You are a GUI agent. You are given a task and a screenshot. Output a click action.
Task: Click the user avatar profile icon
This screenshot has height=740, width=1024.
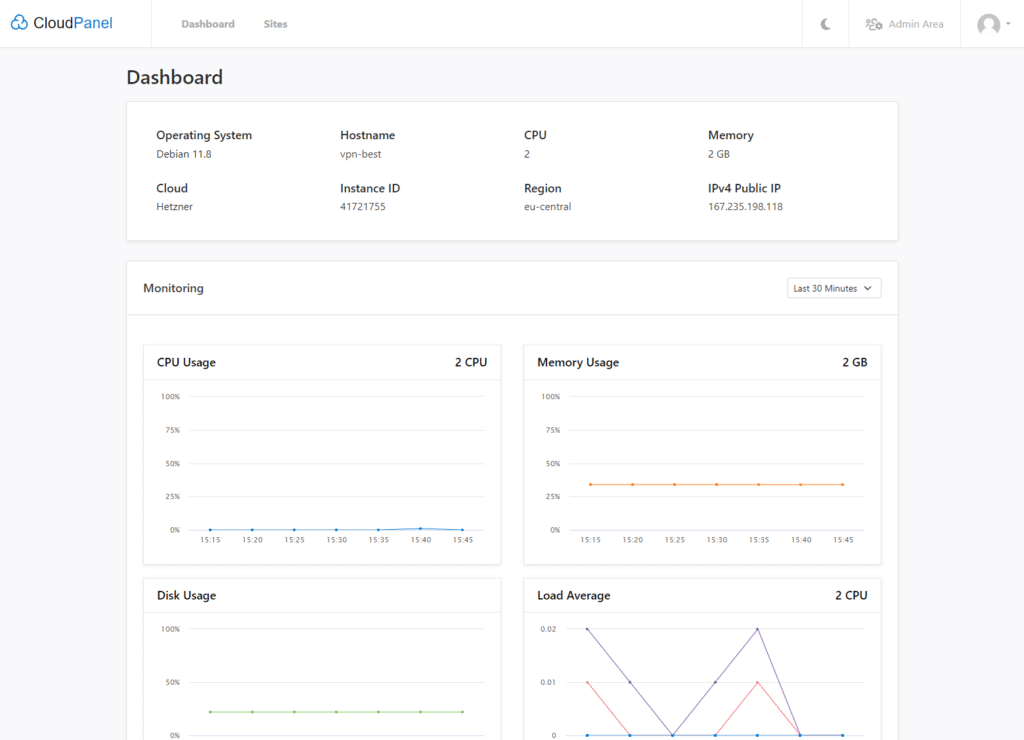[986, 24]
